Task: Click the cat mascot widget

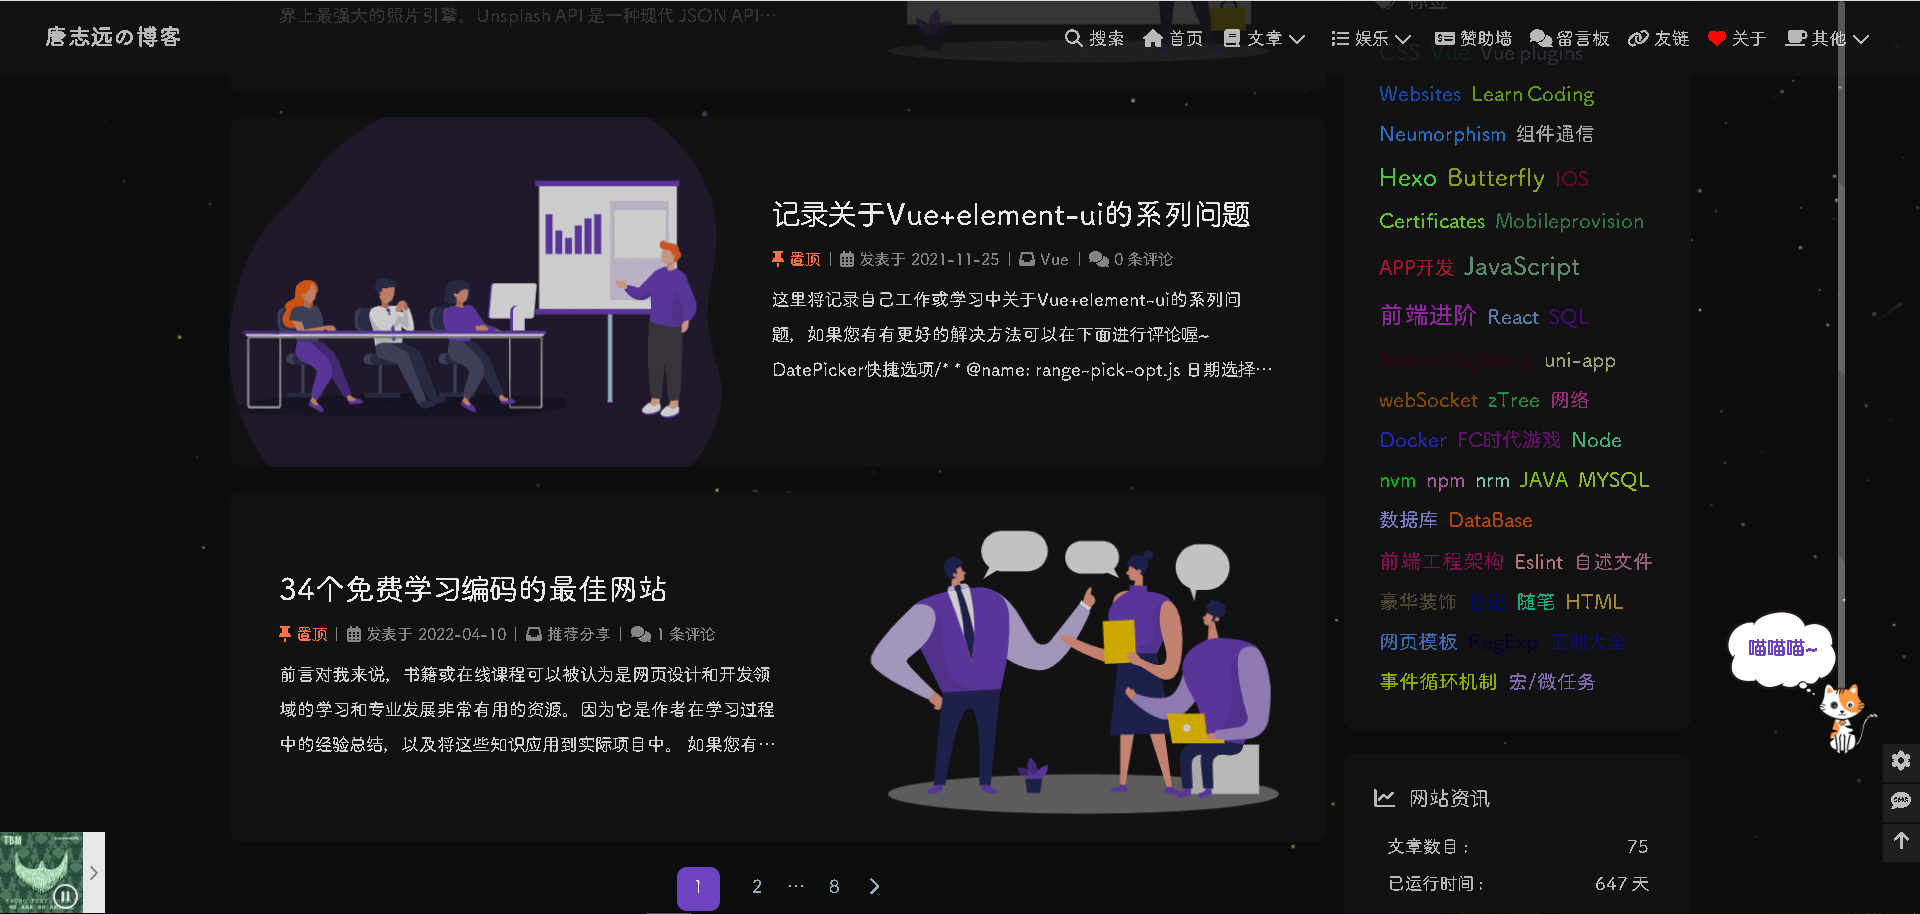Action: click(x=1842, y=717)
